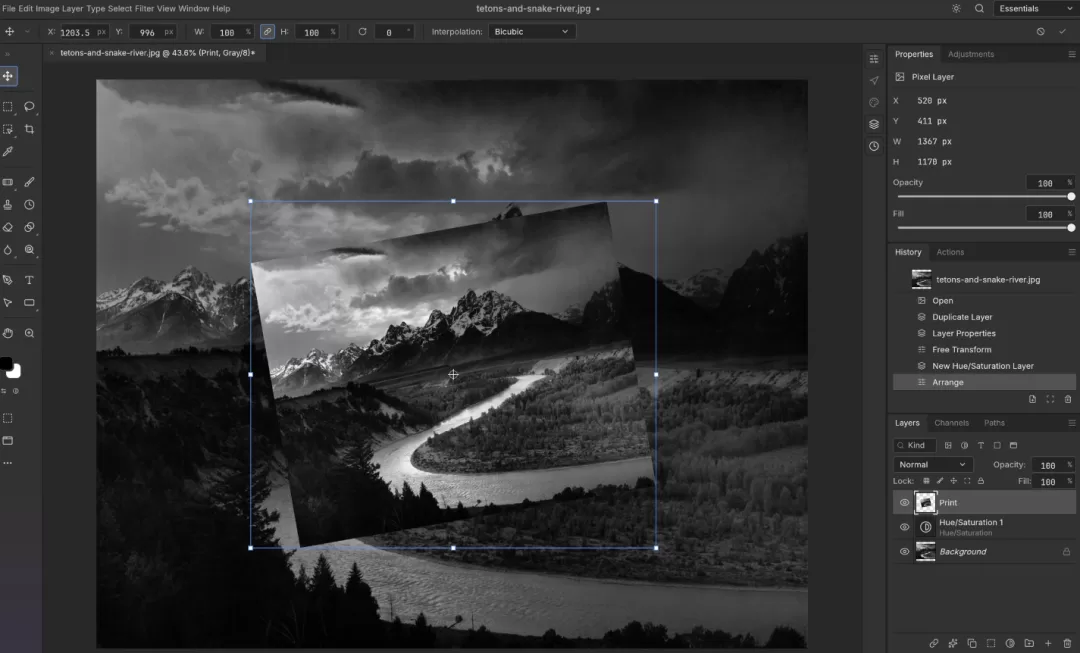
Task: Switch to the Adjustments tab
Action: click(x=970, y=54)
